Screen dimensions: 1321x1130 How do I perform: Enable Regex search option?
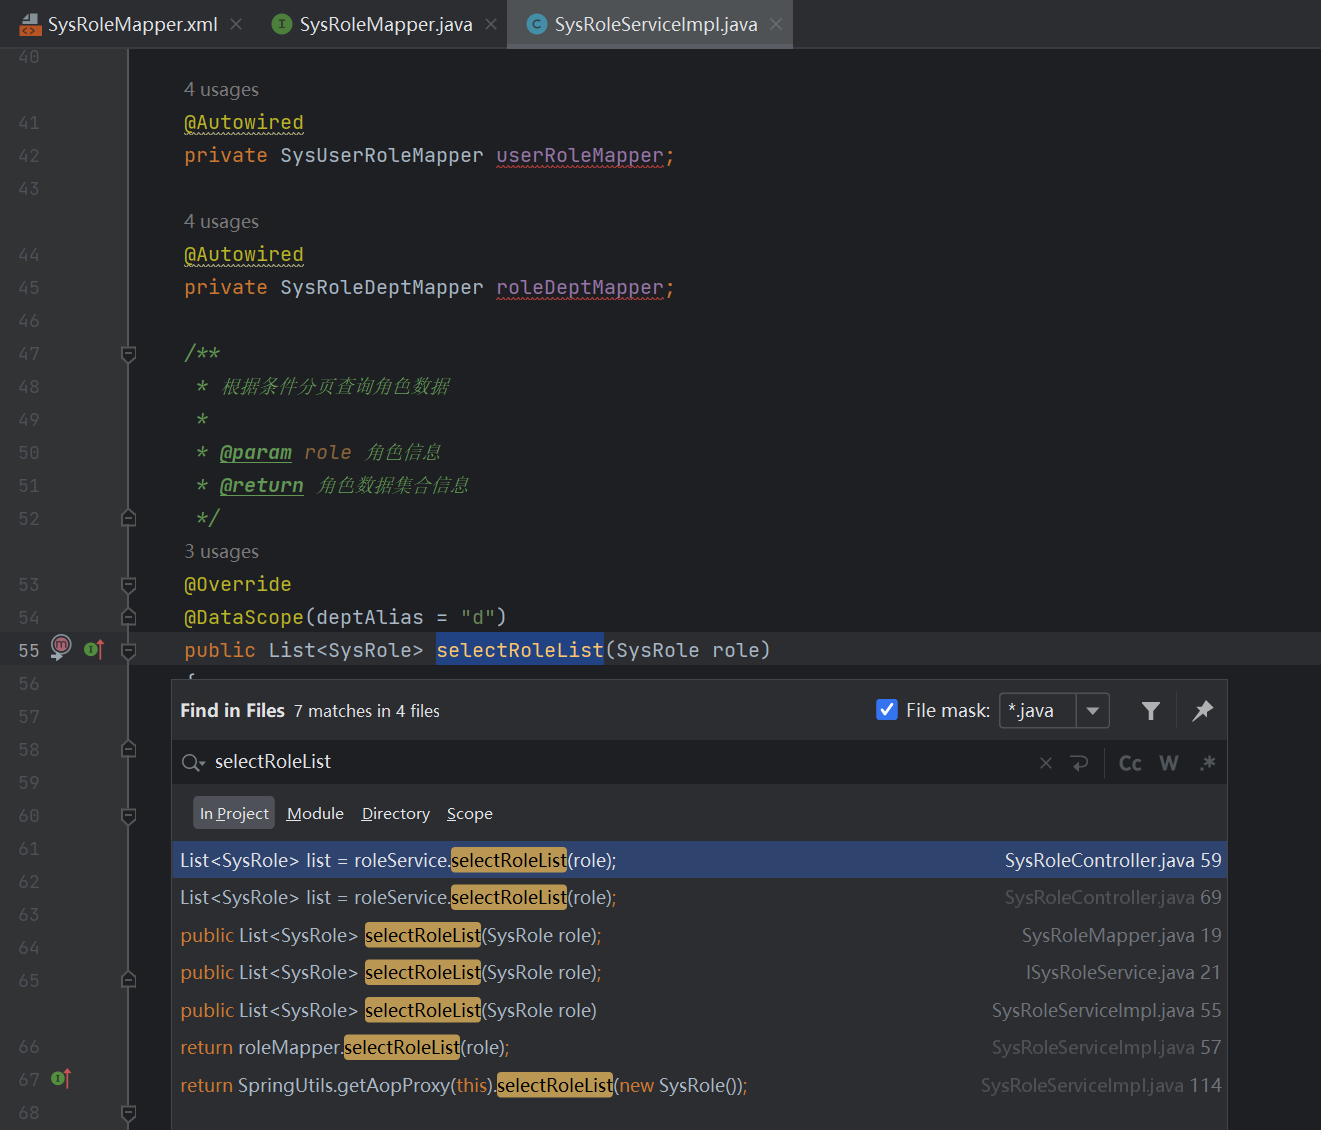pyautogui.click(x=1207, y=763)
